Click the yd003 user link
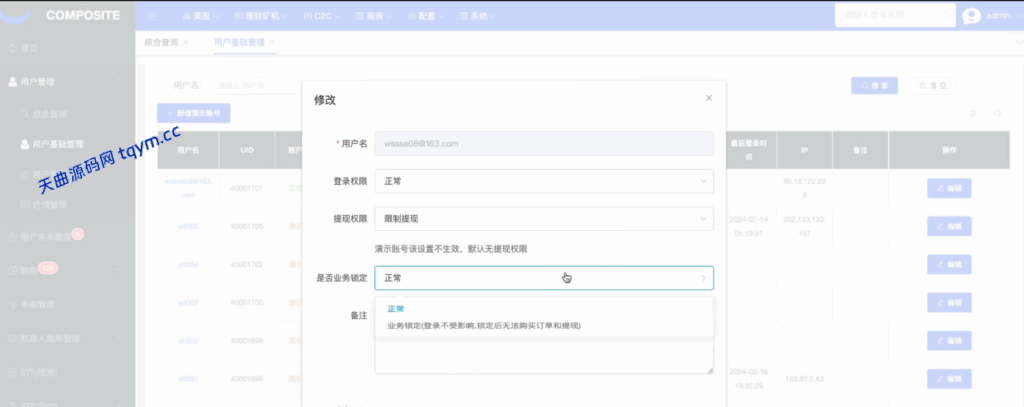1024x407 pixels. pyautogui.click(x=187, y=302)
